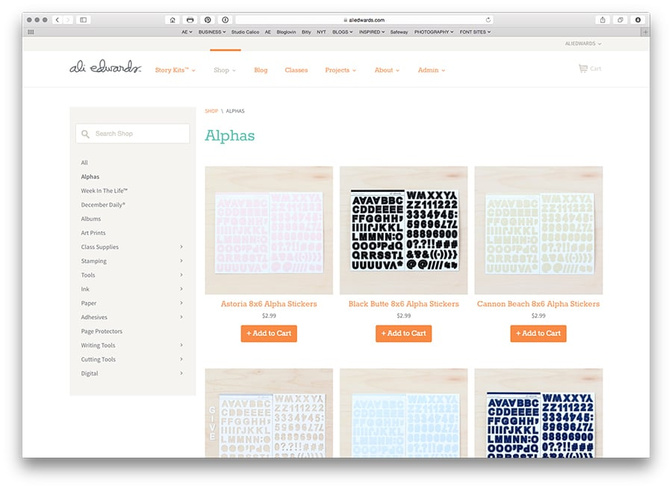This screenshot has width=672, height=489.
Task: Open the ALIEDWARDS account dropdown
Action: click(583, 44)
